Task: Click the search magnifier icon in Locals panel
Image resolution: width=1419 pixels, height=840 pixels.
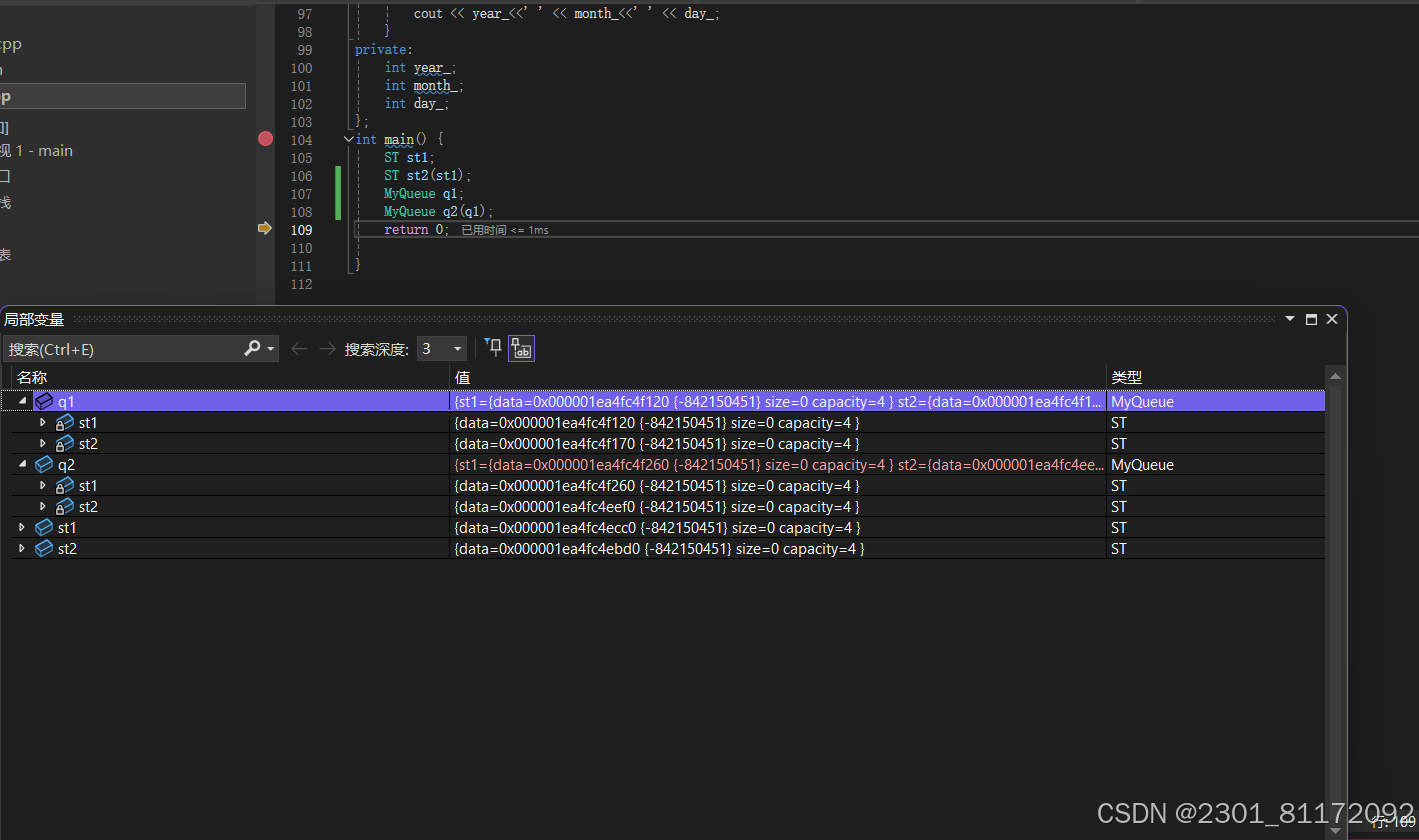Action: click(253, 348)
